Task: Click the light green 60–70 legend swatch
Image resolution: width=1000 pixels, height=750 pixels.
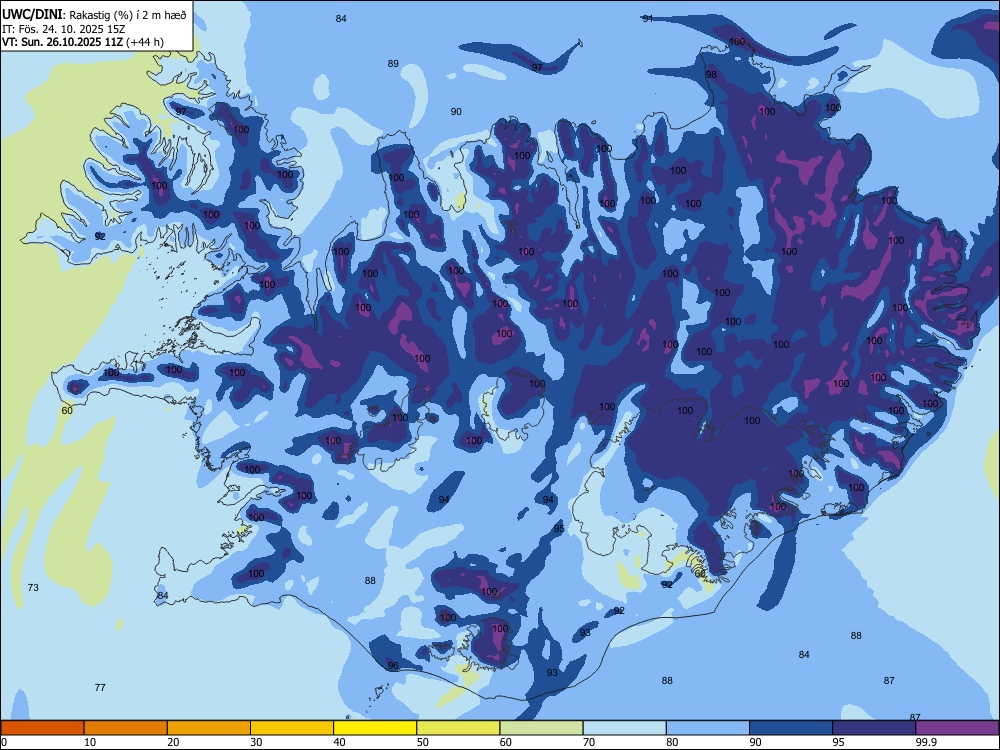Action: (541, 728)
